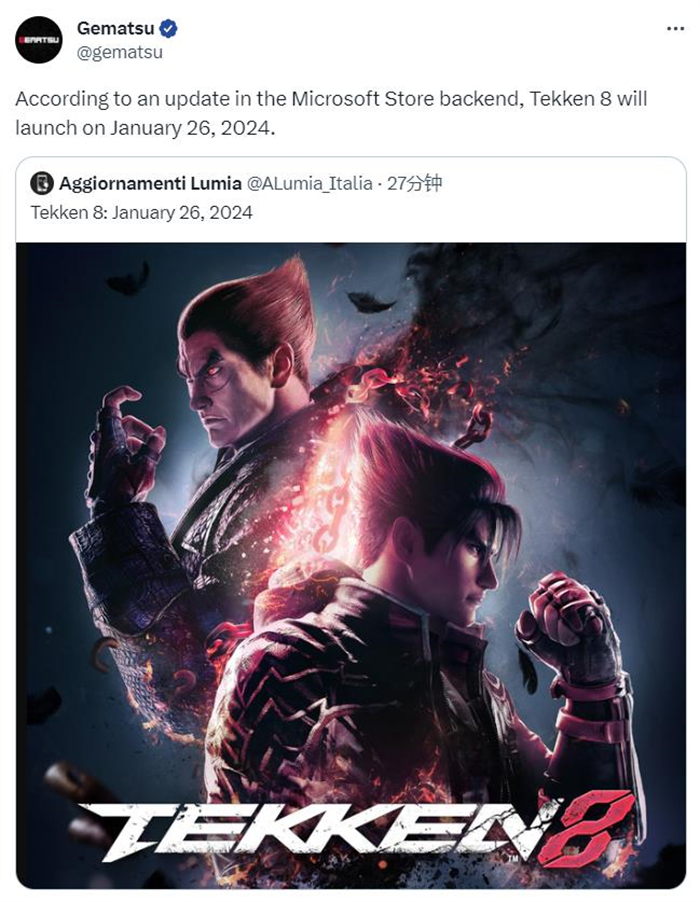The image size is (700, 902).
Task: Click the 27分钟 timestamp
Action: pyautogui.click(x=414, y=183)
